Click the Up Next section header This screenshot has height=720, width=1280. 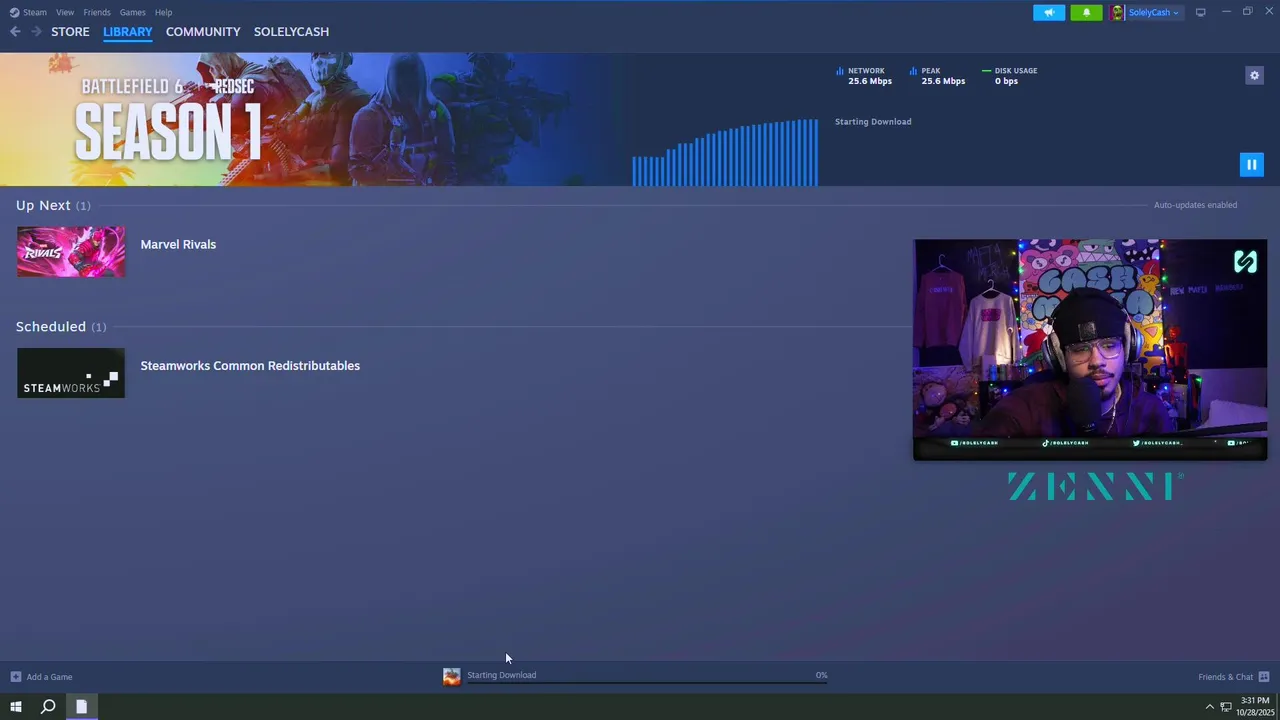[53, 205]
